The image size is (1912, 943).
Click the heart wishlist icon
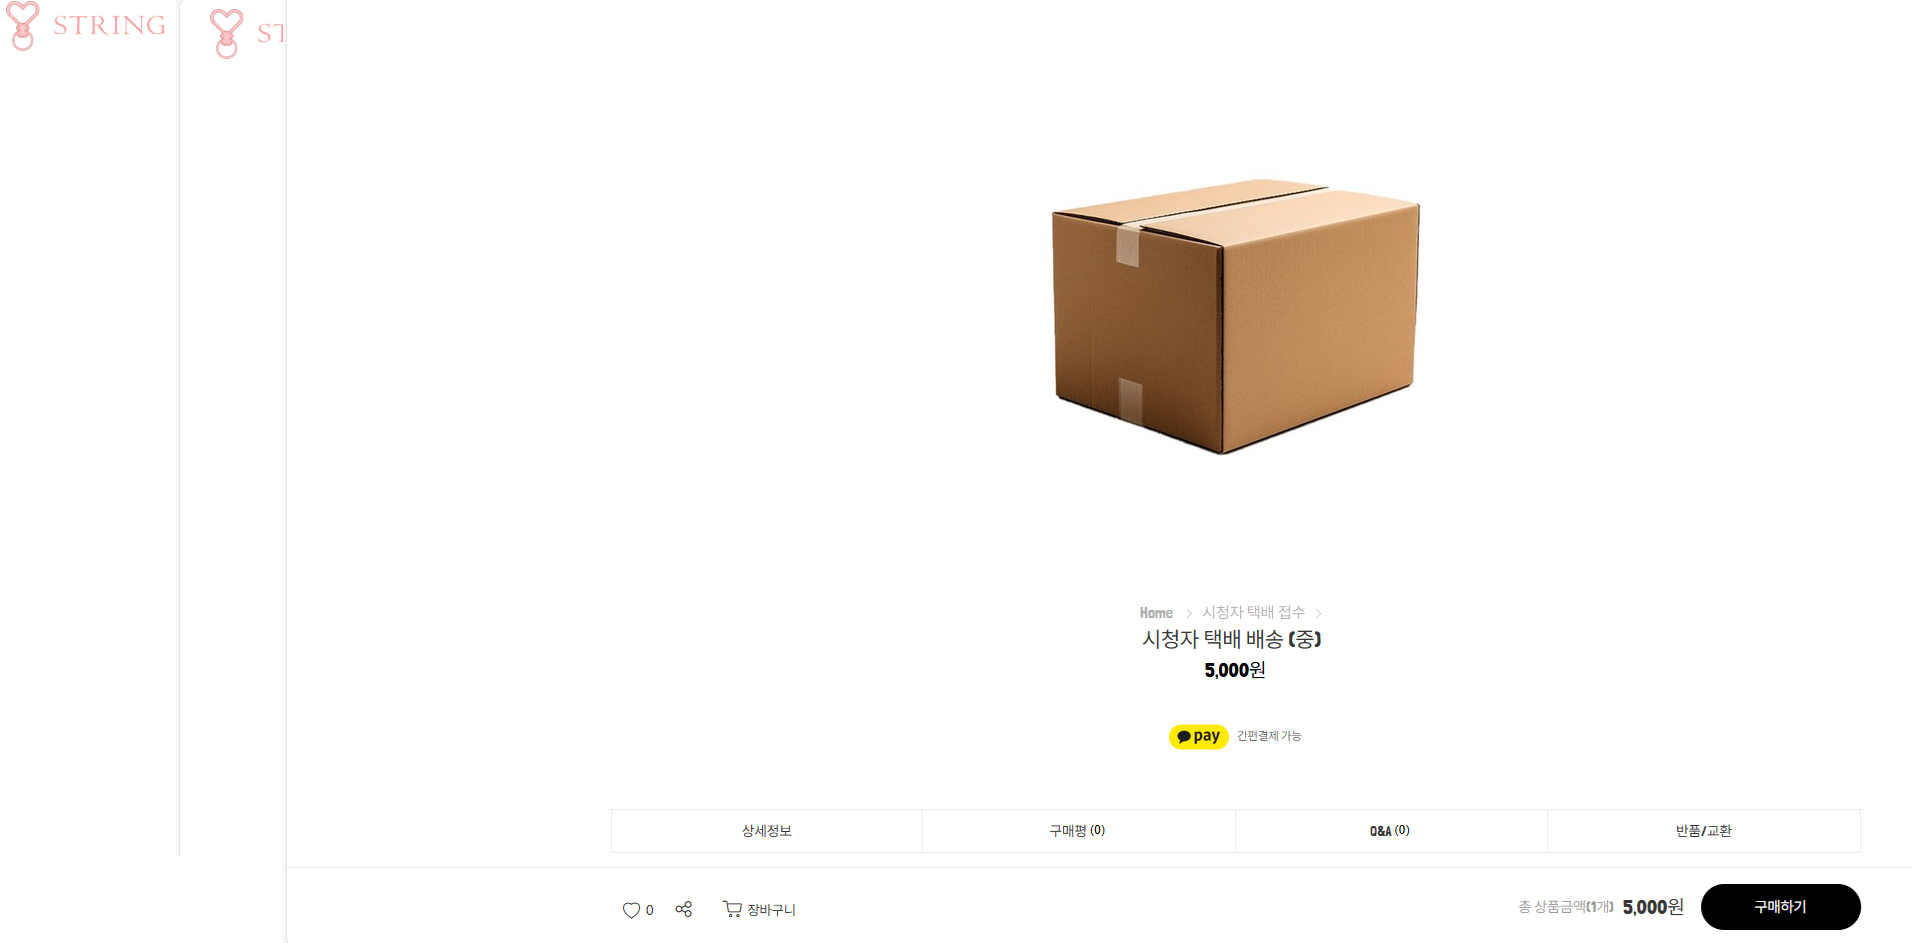coord(631,910)
